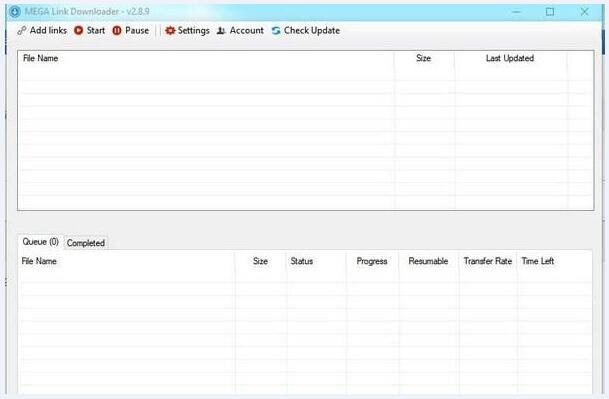Screen dimensions: 609x399
Task: Click the red Pause icon
Action: [x=117, y=30]
